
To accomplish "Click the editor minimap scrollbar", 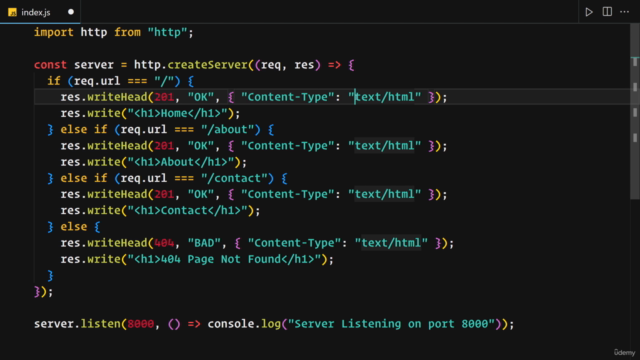I will click(635, 110).
